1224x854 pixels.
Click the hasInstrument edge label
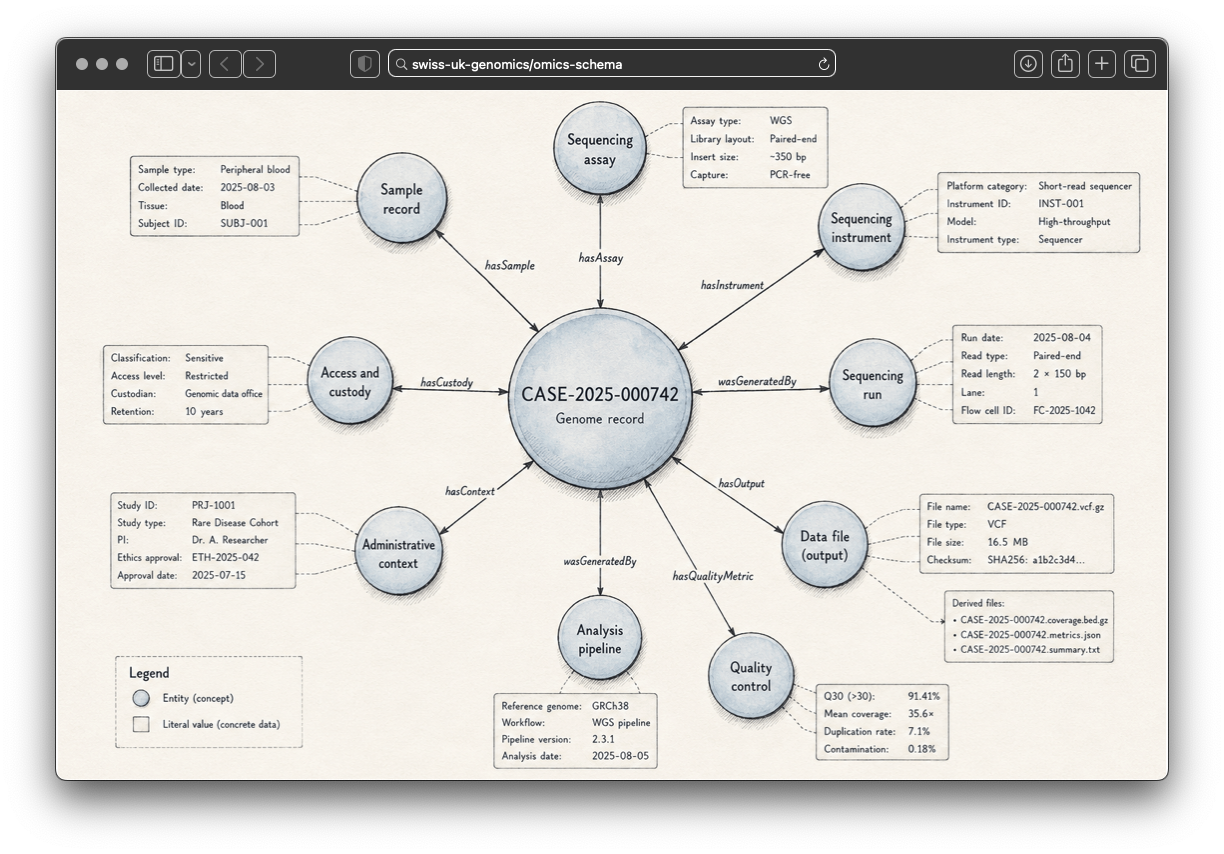pos(732,285)
